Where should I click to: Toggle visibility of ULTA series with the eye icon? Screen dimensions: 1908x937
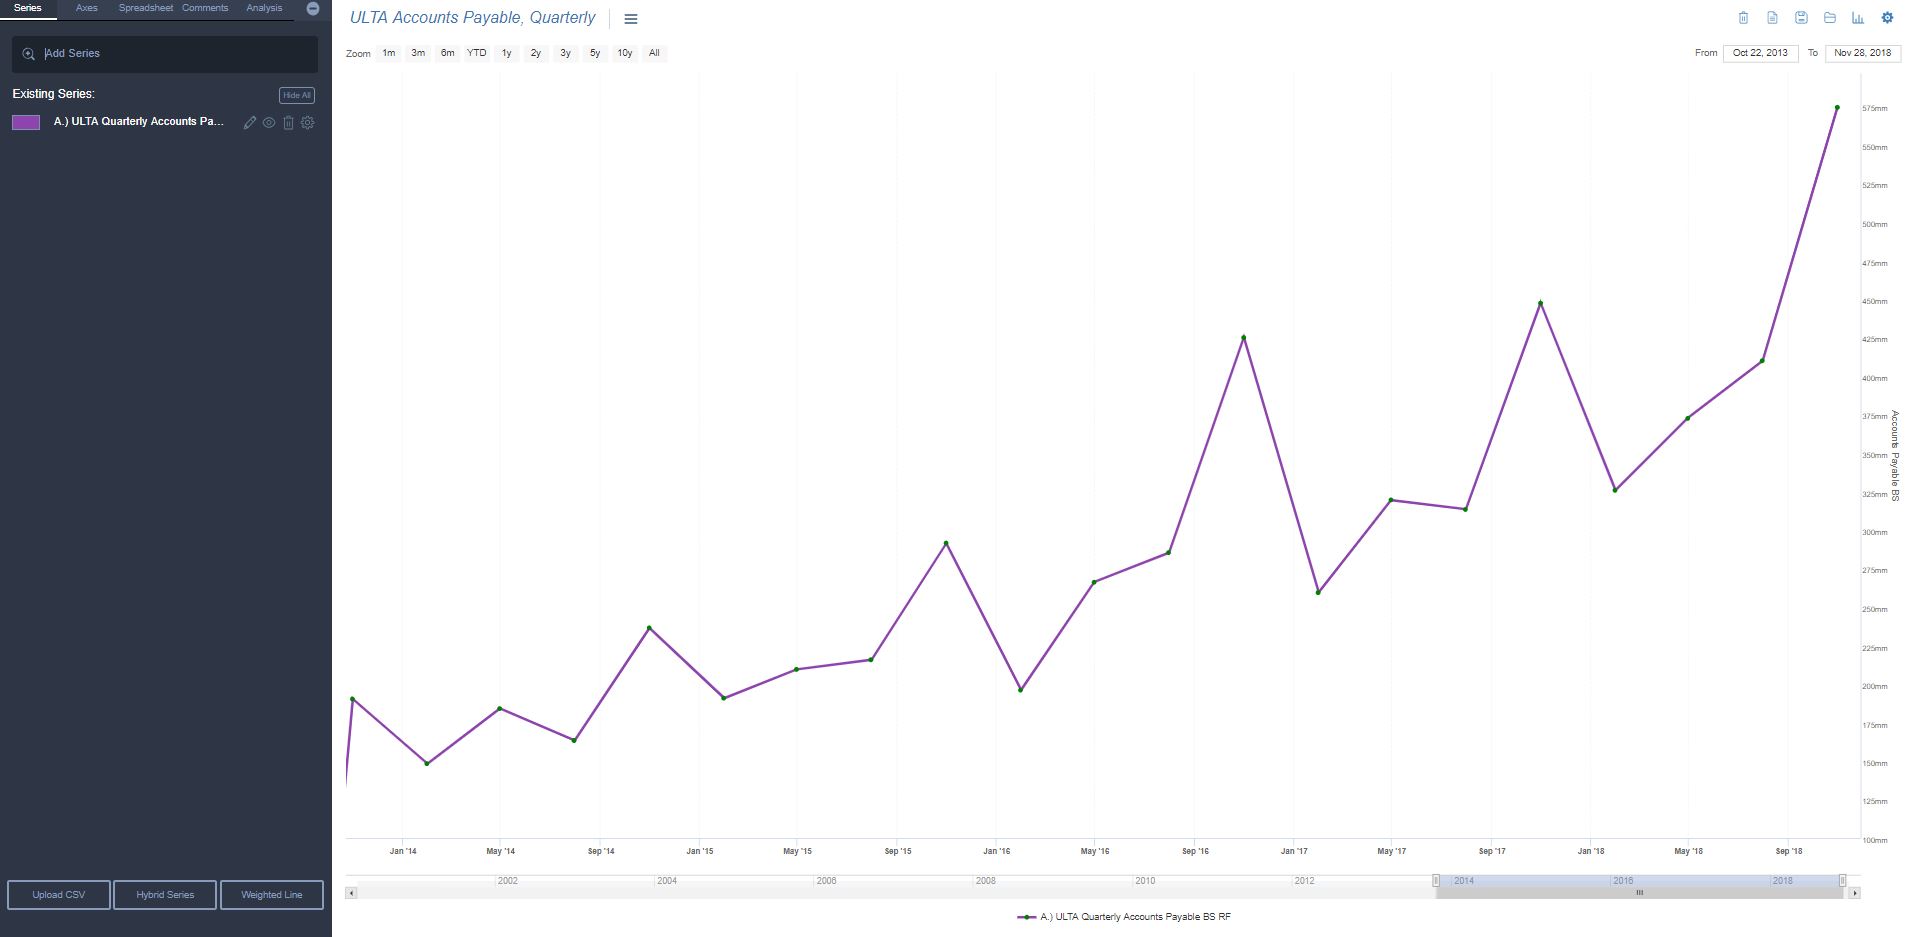click(269, 122)
